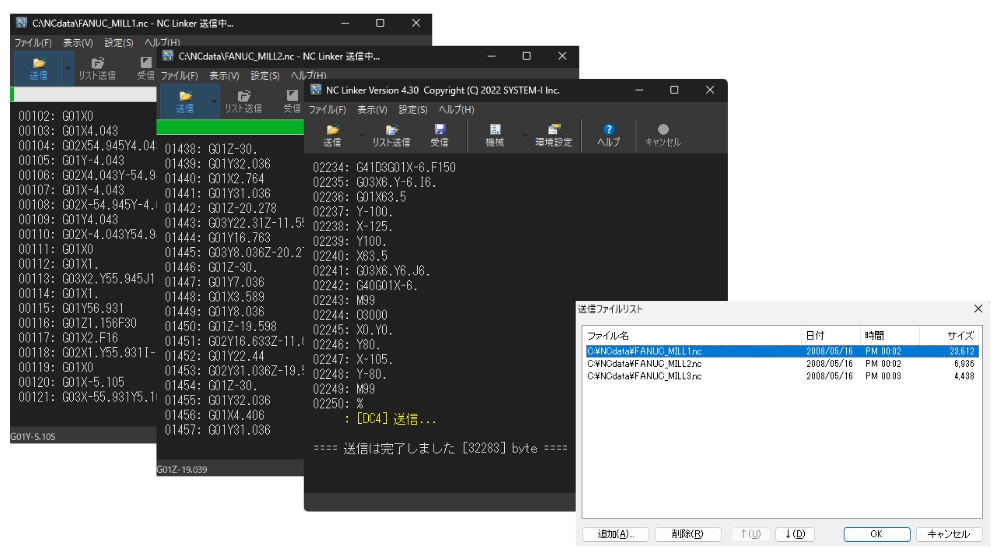Click app icon in NC Linker Version 4.30 title bar
1000x560 pixels.
pyautogui.click(x=316, y=90)
